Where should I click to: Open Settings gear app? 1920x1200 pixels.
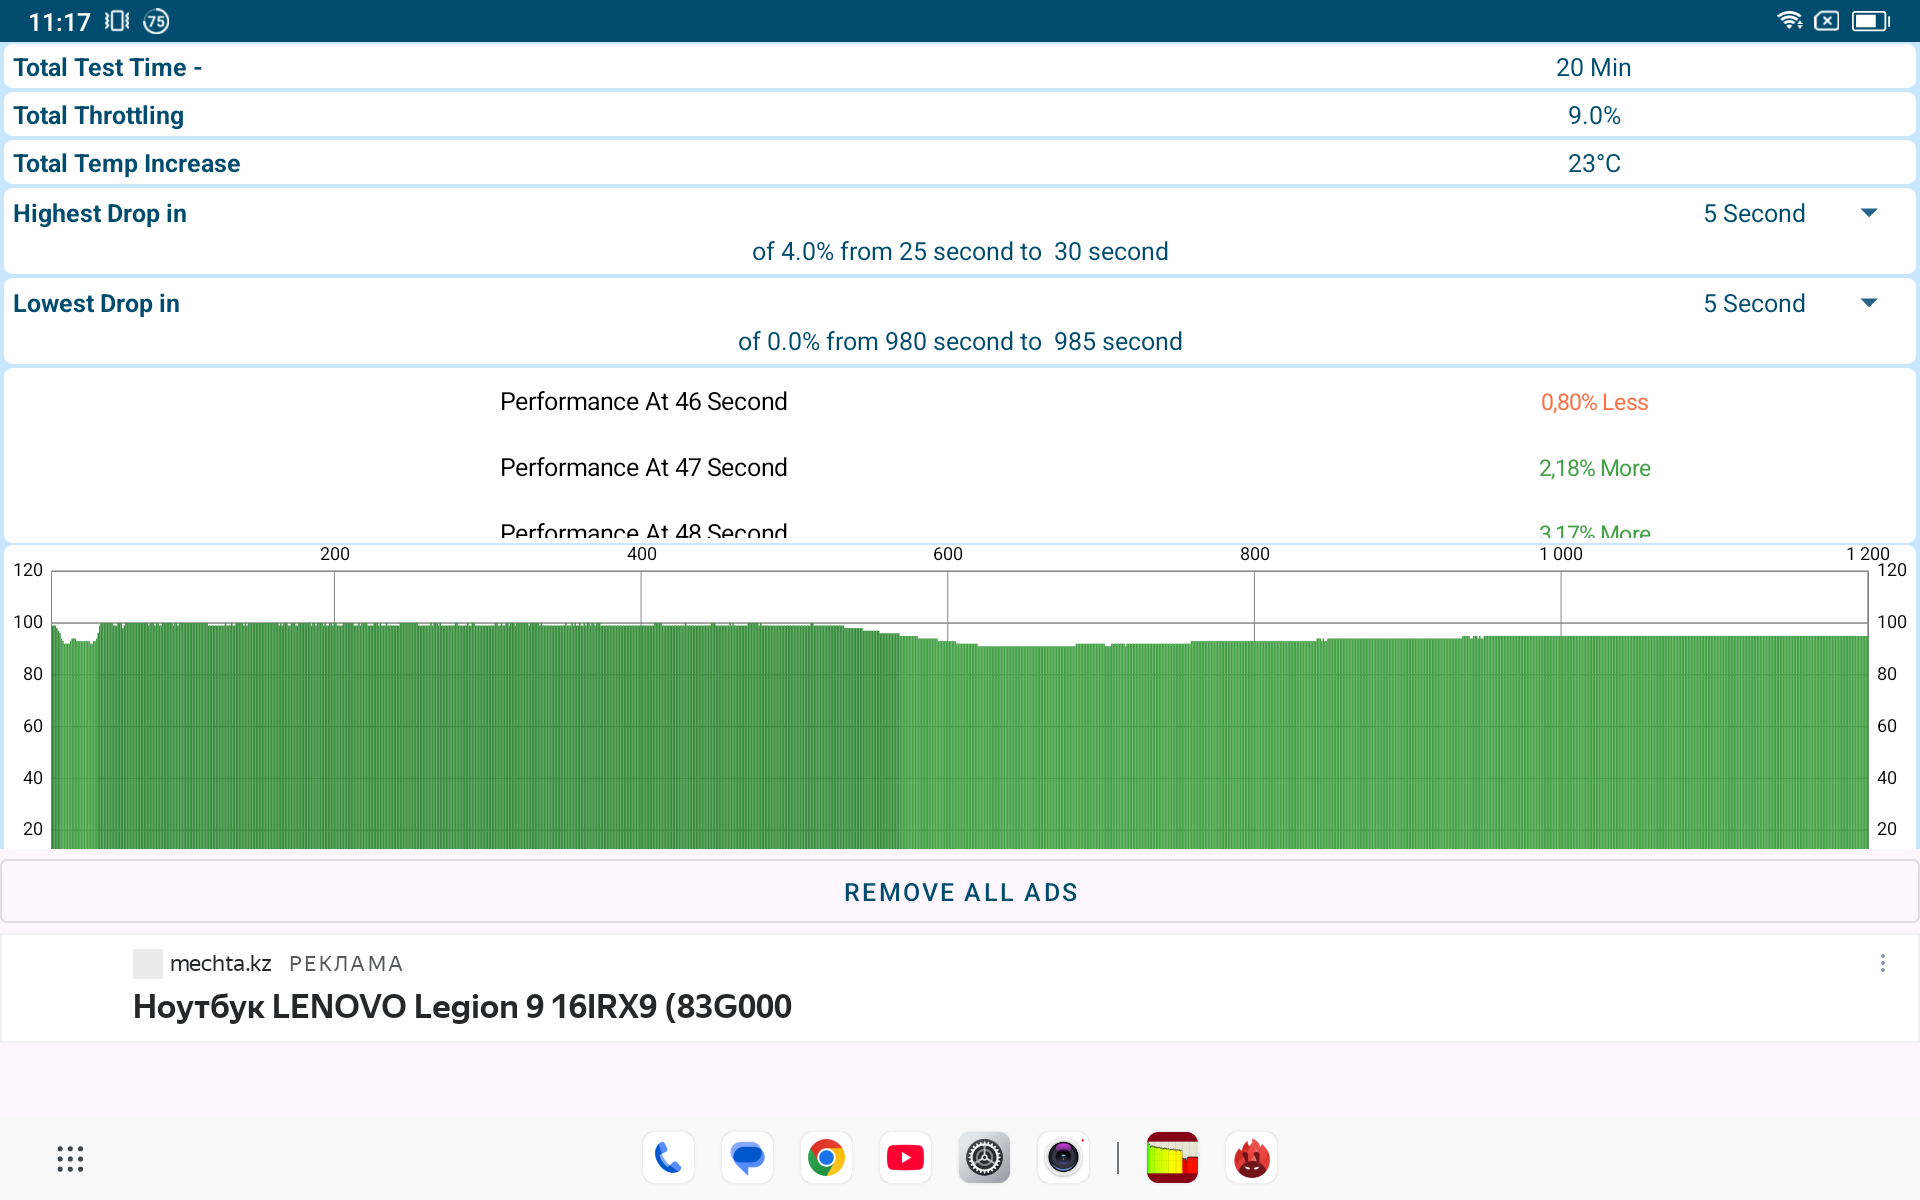coord(984,1158)
